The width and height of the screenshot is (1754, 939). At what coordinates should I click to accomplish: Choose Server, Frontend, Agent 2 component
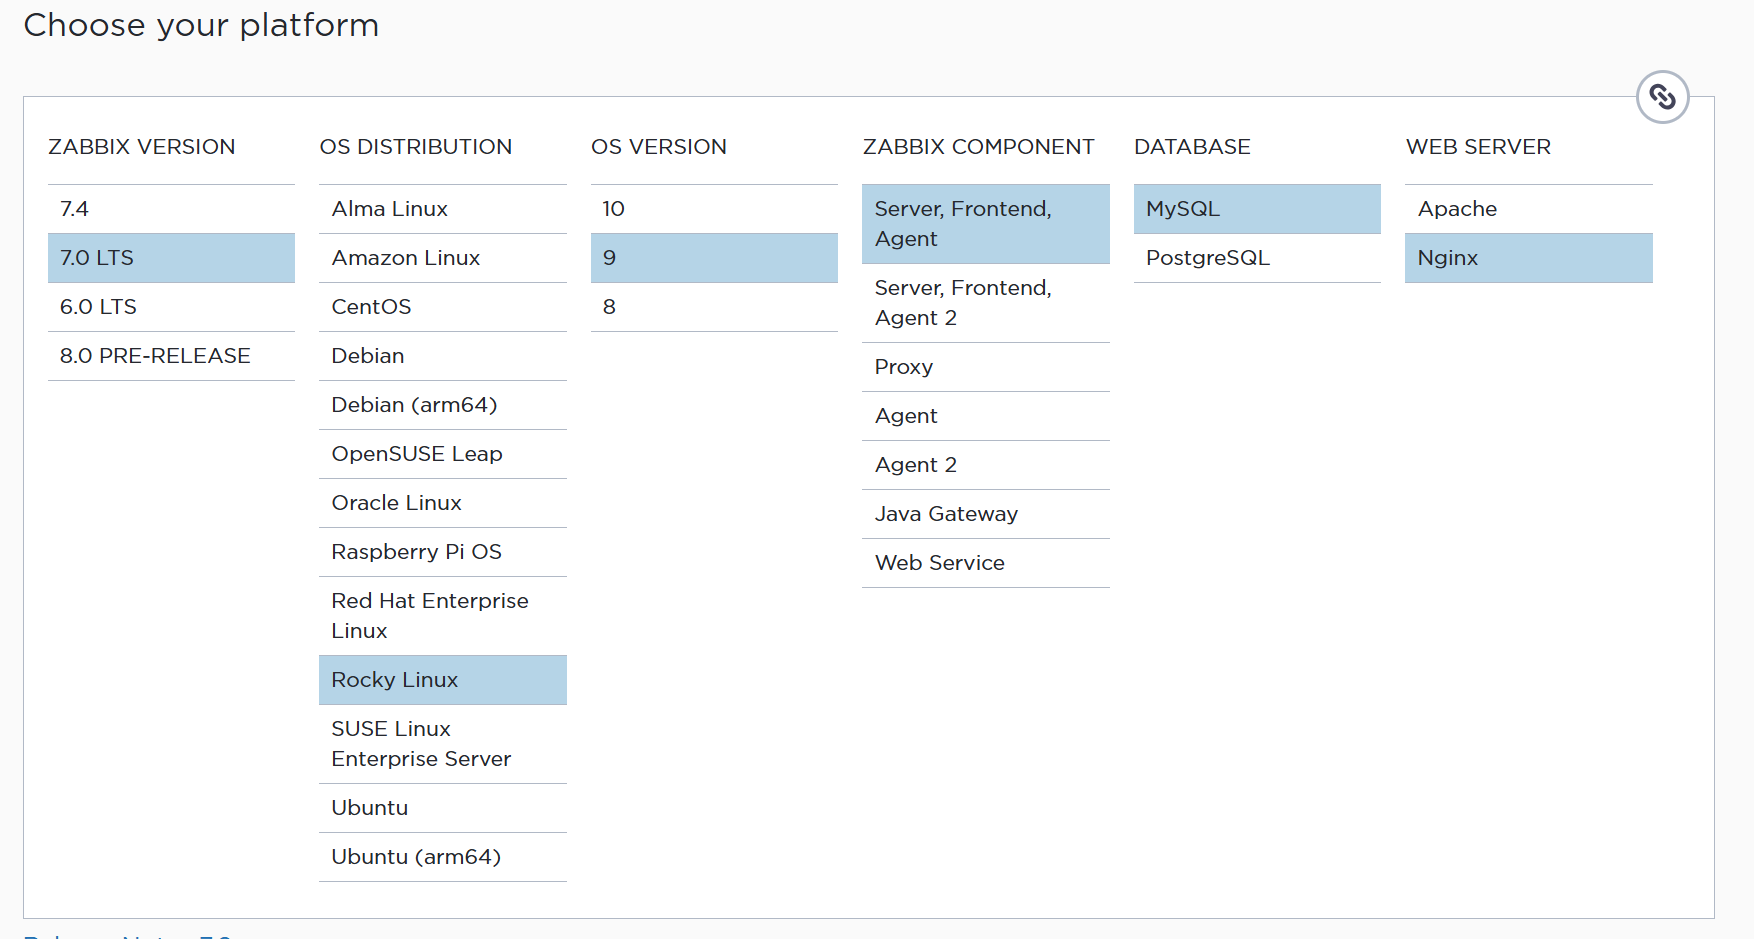click(985, 303)
